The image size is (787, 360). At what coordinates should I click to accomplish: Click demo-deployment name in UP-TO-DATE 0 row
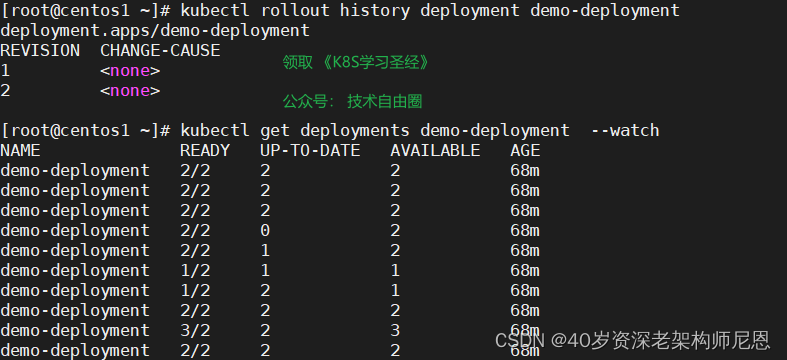(x=75, y=231)
